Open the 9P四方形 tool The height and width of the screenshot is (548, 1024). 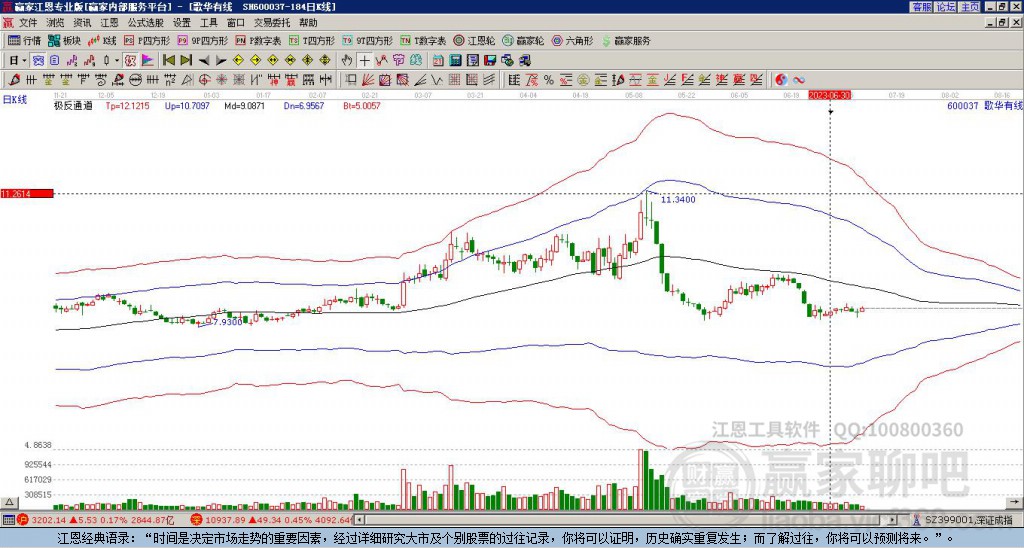coord(203,40)
